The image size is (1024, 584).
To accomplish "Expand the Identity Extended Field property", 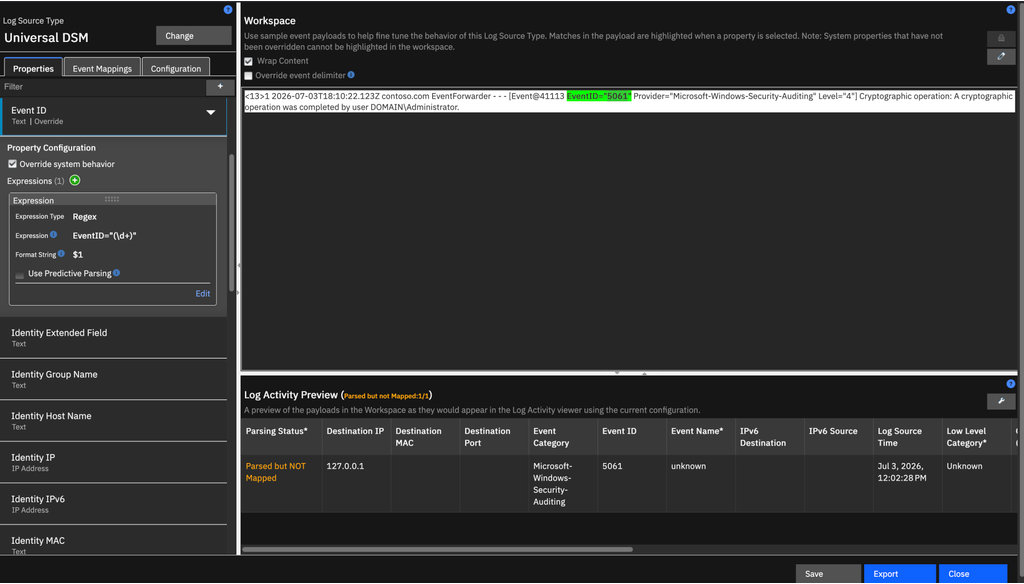I will (x=114, y=337).
